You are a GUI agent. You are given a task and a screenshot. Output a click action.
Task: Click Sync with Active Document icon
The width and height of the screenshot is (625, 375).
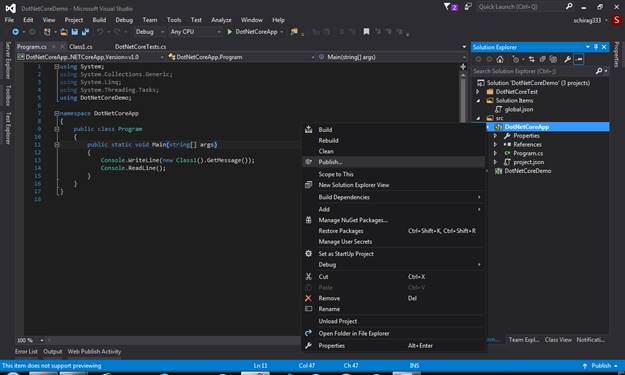point(531,59)
